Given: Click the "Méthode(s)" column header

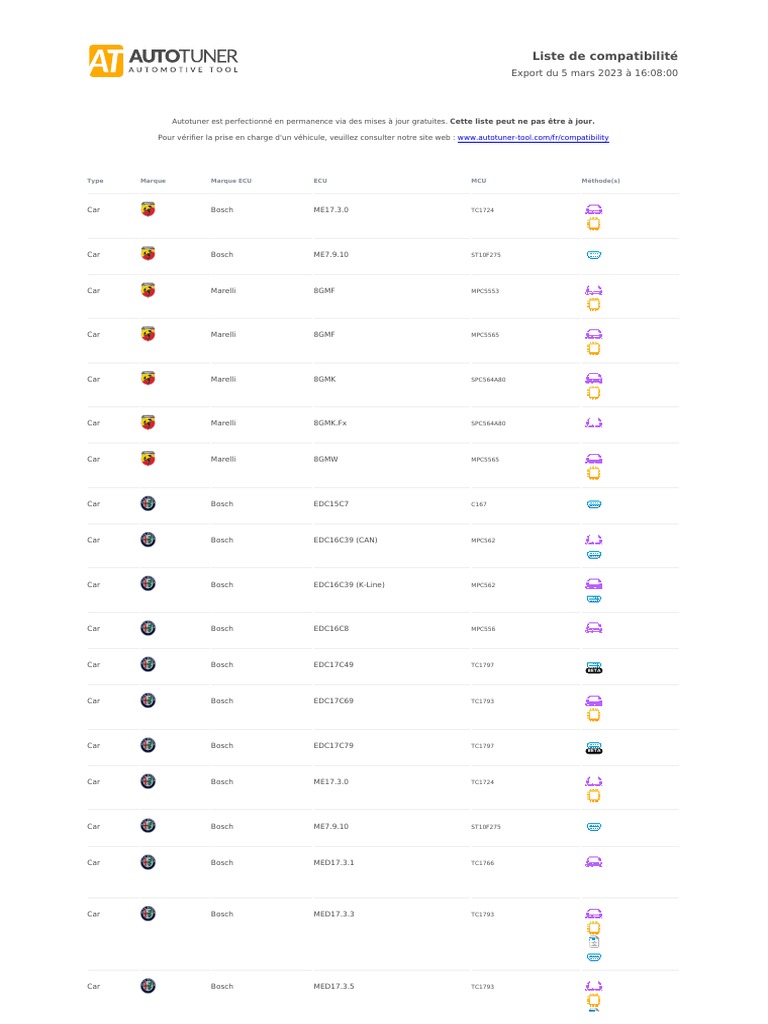Looking at the screenshot, I should click(600, 181).
